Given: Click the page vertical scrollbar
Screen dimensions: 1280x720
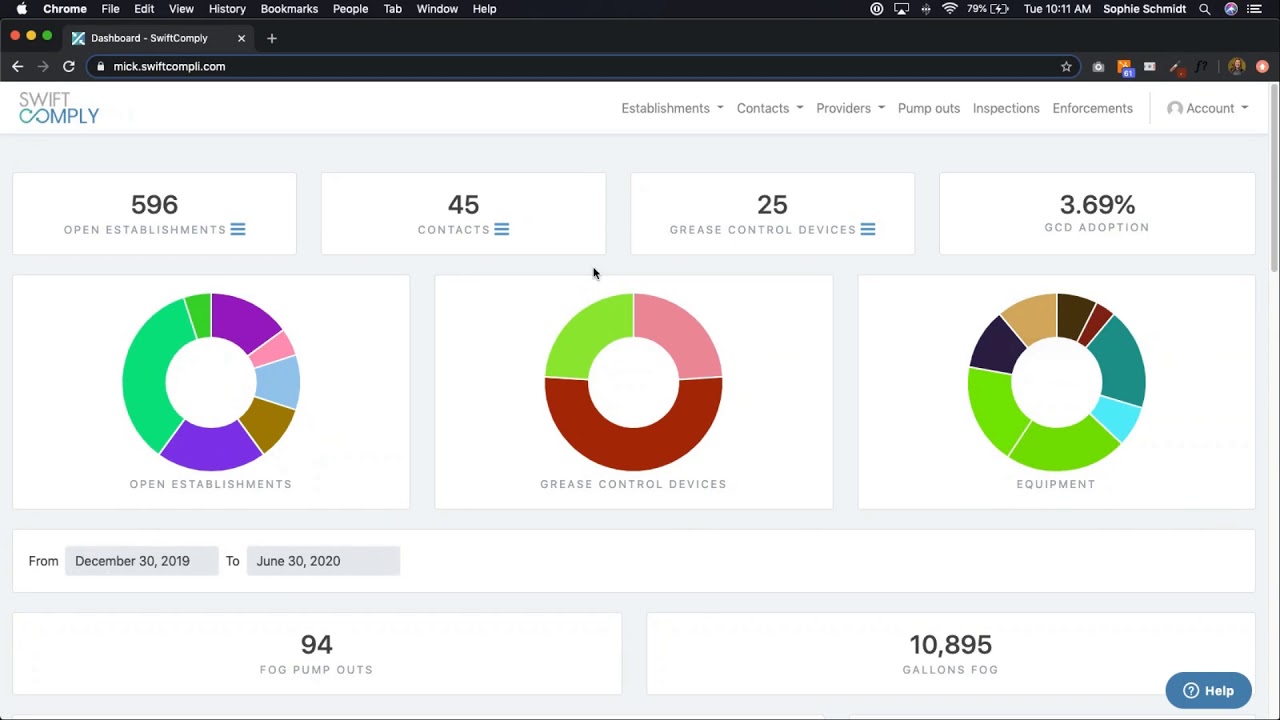Looking at the screenshot, I should click(1274, 180).
